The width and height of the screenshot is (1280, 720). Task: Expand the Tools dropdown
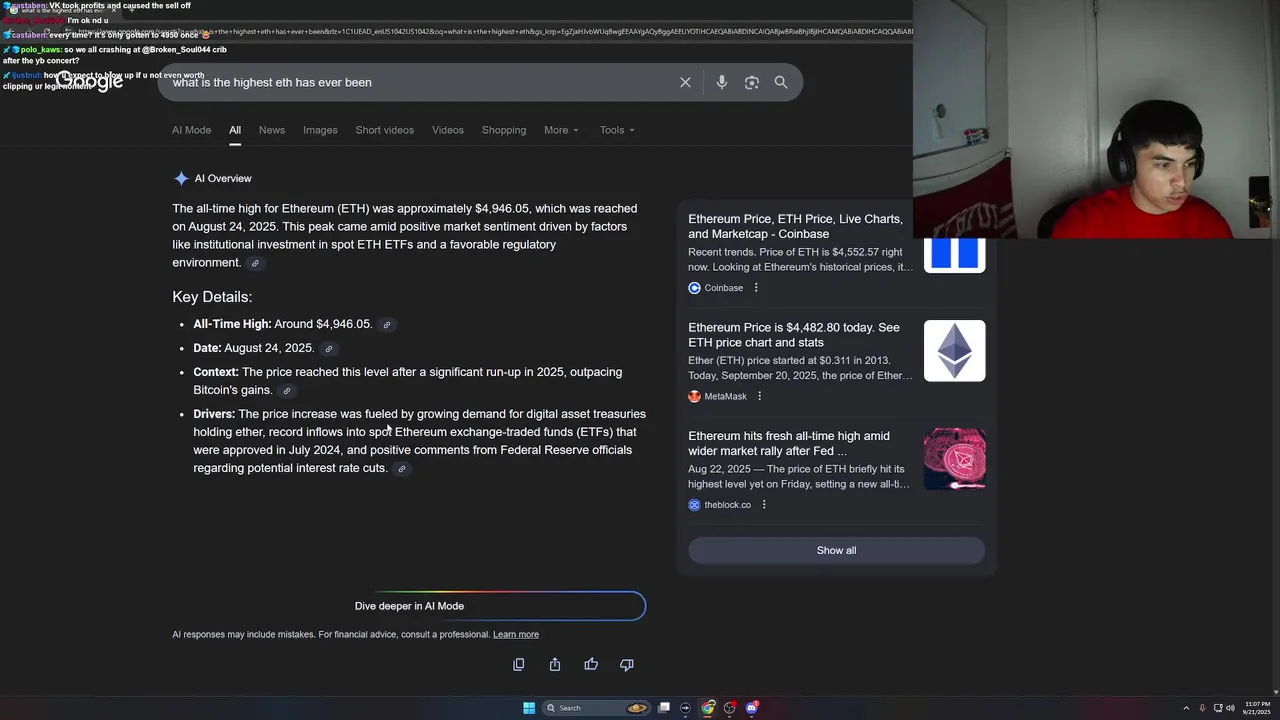coord(617,130)
